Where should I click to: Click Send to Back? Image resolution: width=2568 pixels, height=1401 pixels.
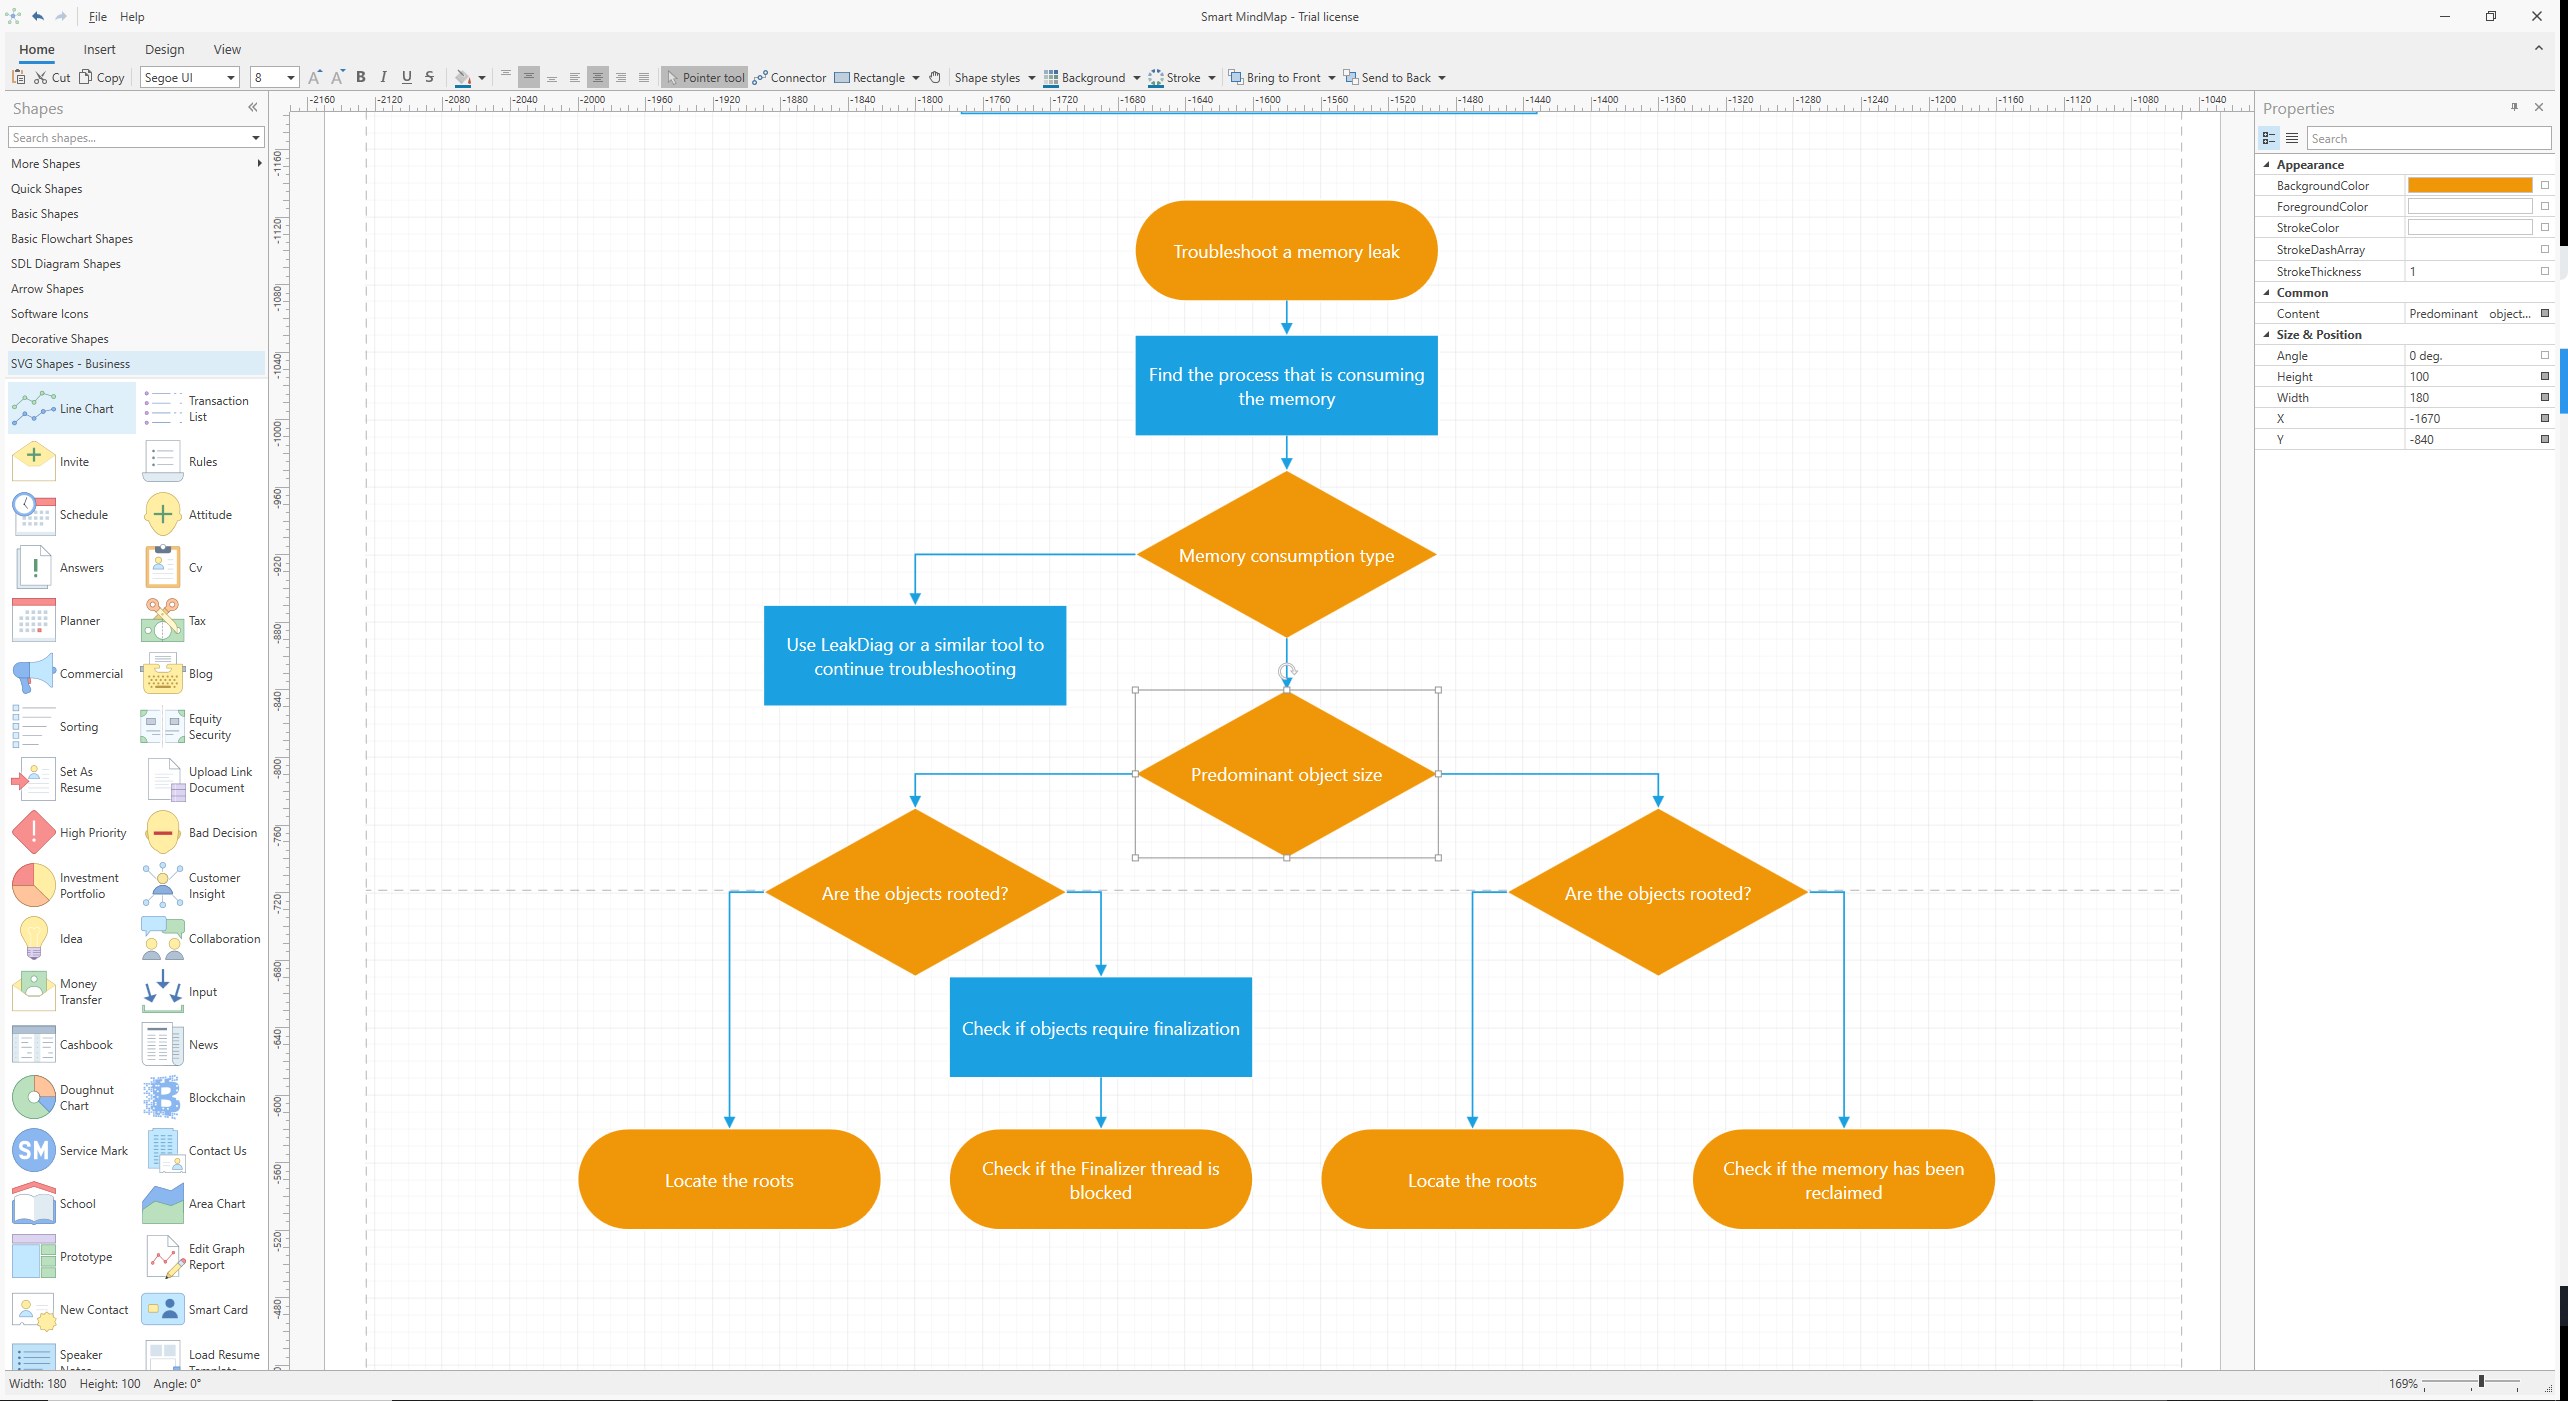click(1392, 78)
